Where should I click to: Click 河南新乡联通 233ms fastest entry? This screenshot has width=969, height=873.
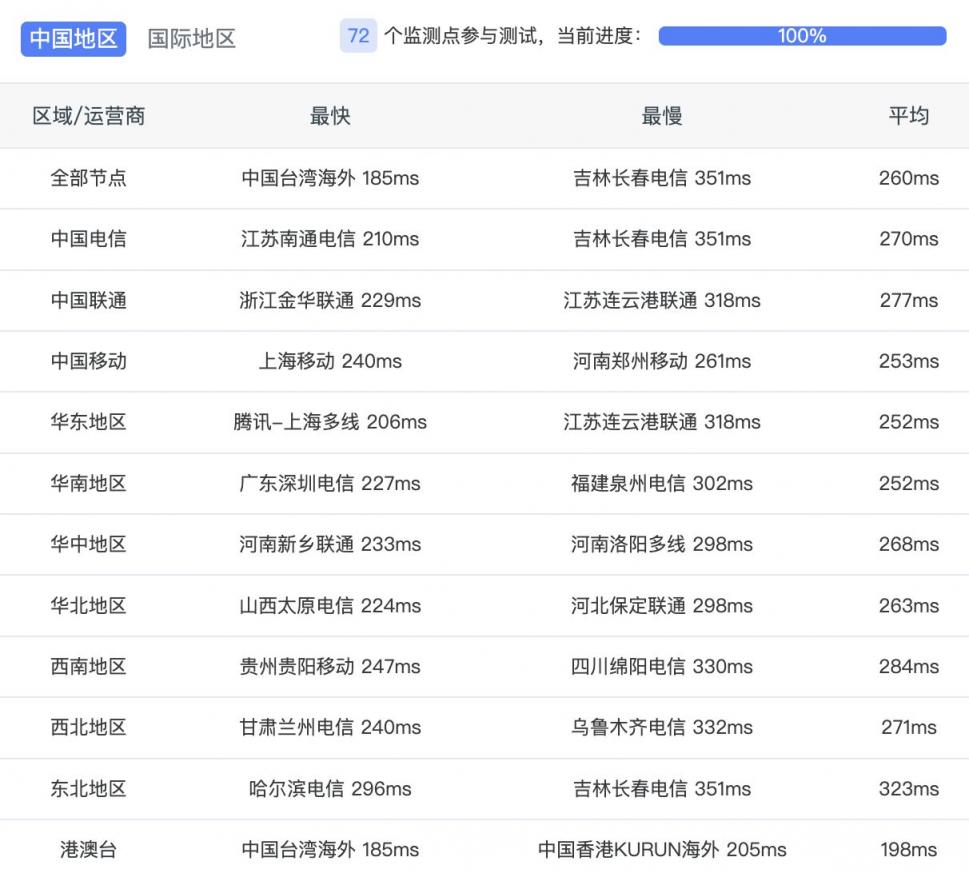point(330,544)
